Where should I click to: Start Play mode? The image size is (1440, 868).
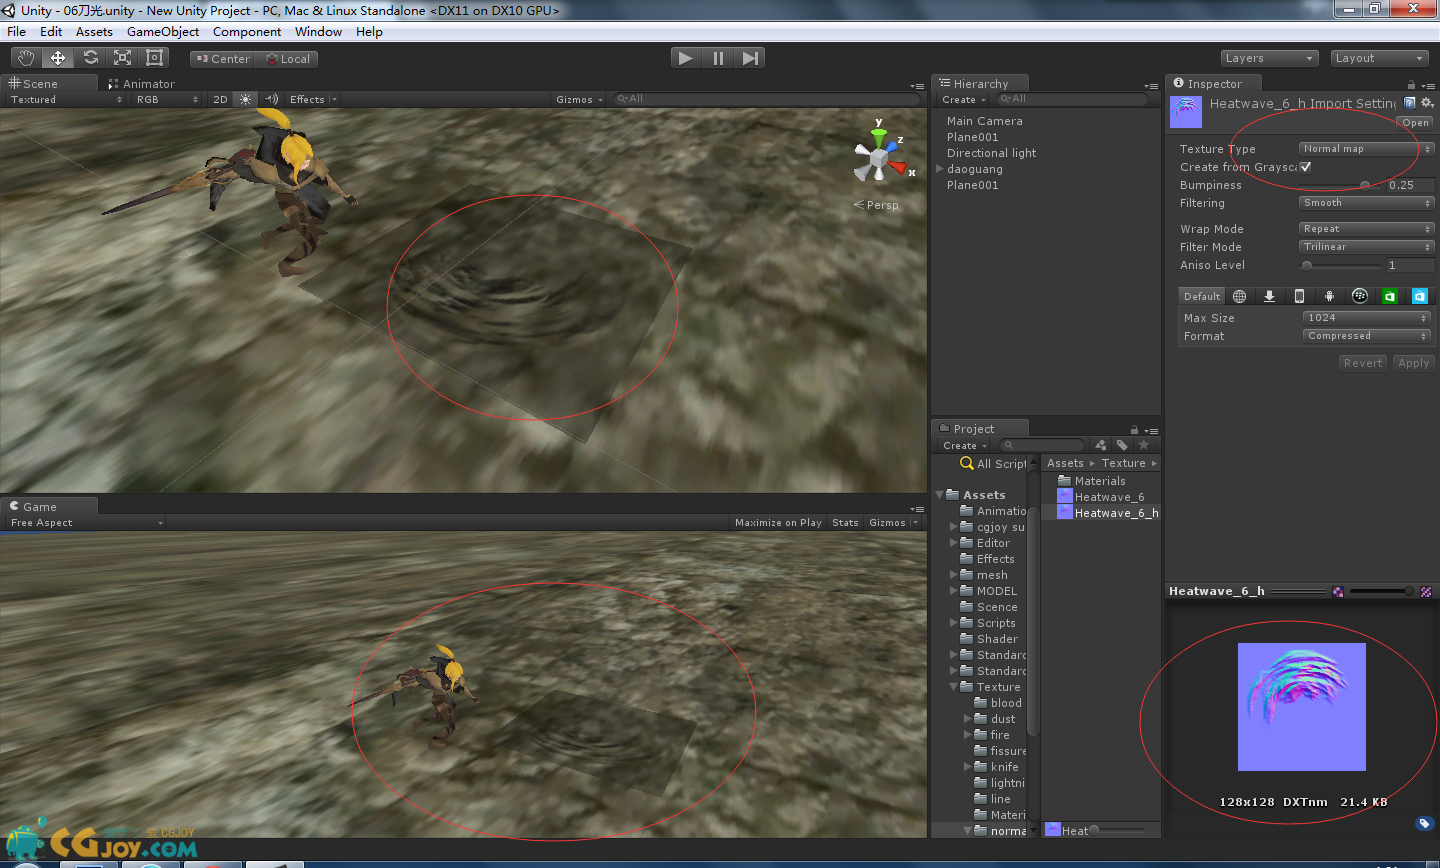[x=686, y=58]
